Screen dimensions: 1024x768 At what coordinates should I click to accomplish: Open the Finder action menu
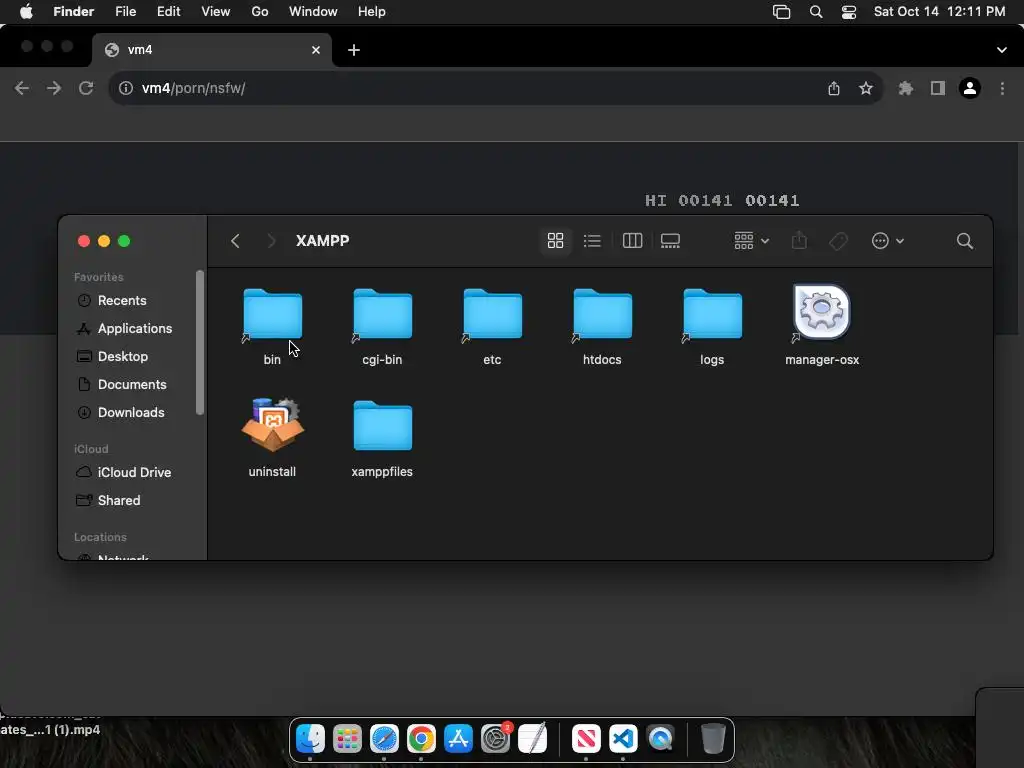(x=888, y=241)
